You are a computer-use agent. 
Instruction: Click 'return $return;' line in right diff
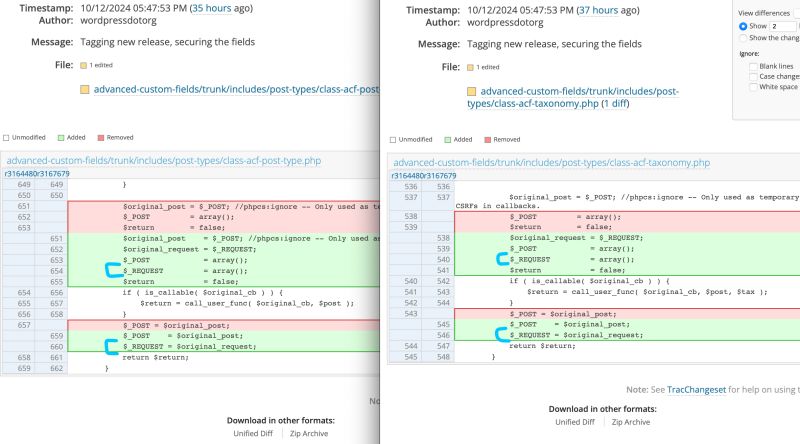click(542, 346)
